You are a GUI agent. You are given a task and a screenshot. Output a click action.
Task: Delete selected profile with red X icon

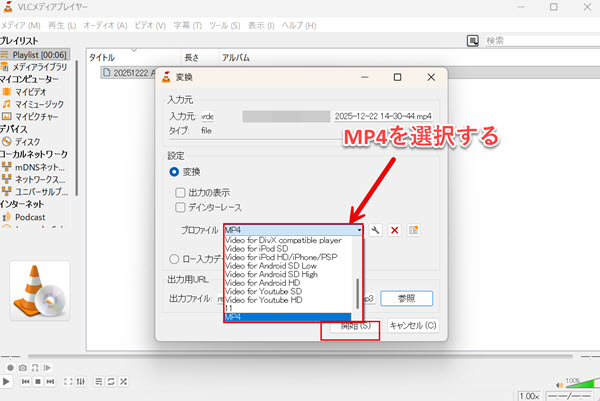(x=395, y=230)
